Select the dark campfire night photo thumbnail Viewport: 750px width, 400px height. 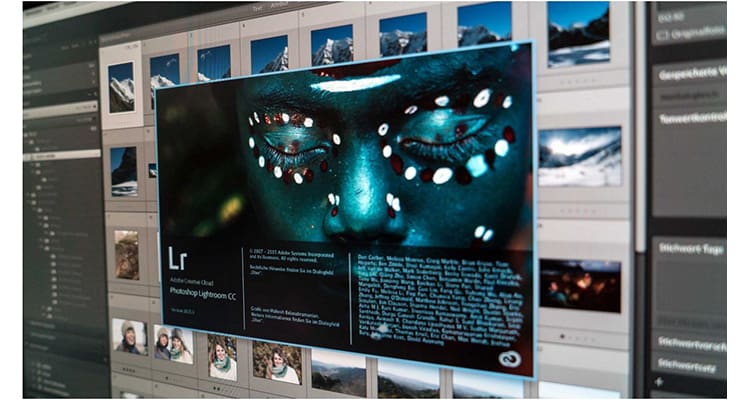(x=580, y=286)
